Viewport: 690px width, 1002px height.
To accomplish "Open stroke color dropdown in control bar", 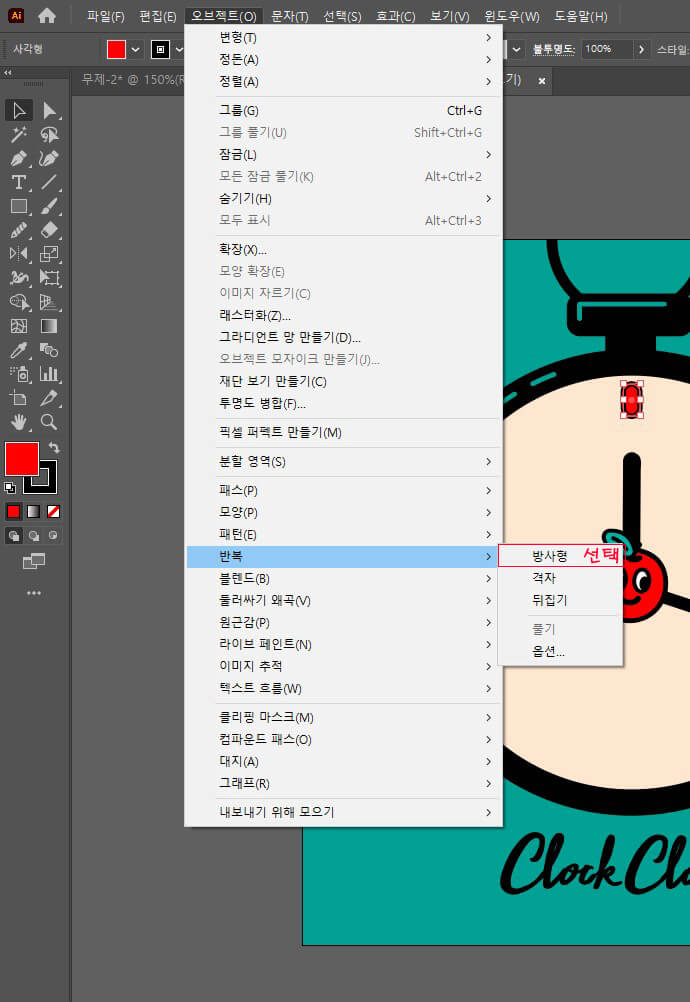I will tap(180, 49).
